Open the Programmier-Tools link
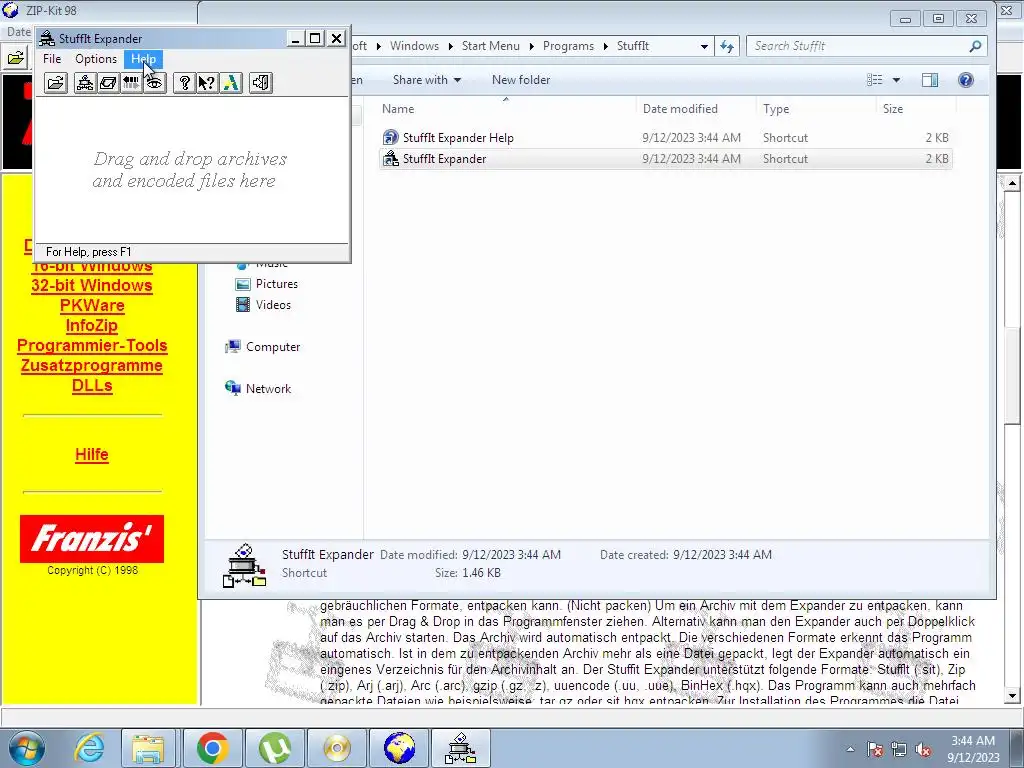The image size is (1024, 768). coord(92,345)
